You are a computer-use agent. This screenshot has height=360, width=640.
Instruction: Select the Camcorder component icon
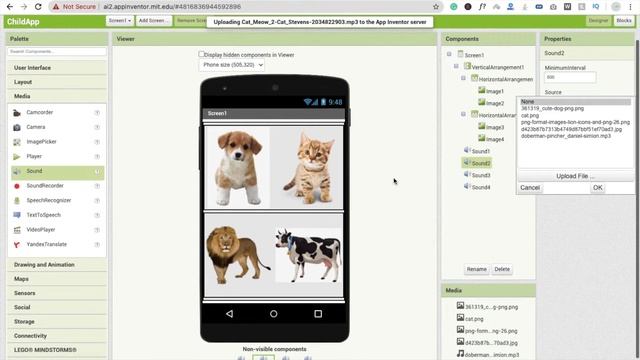[x=17, y=113]
